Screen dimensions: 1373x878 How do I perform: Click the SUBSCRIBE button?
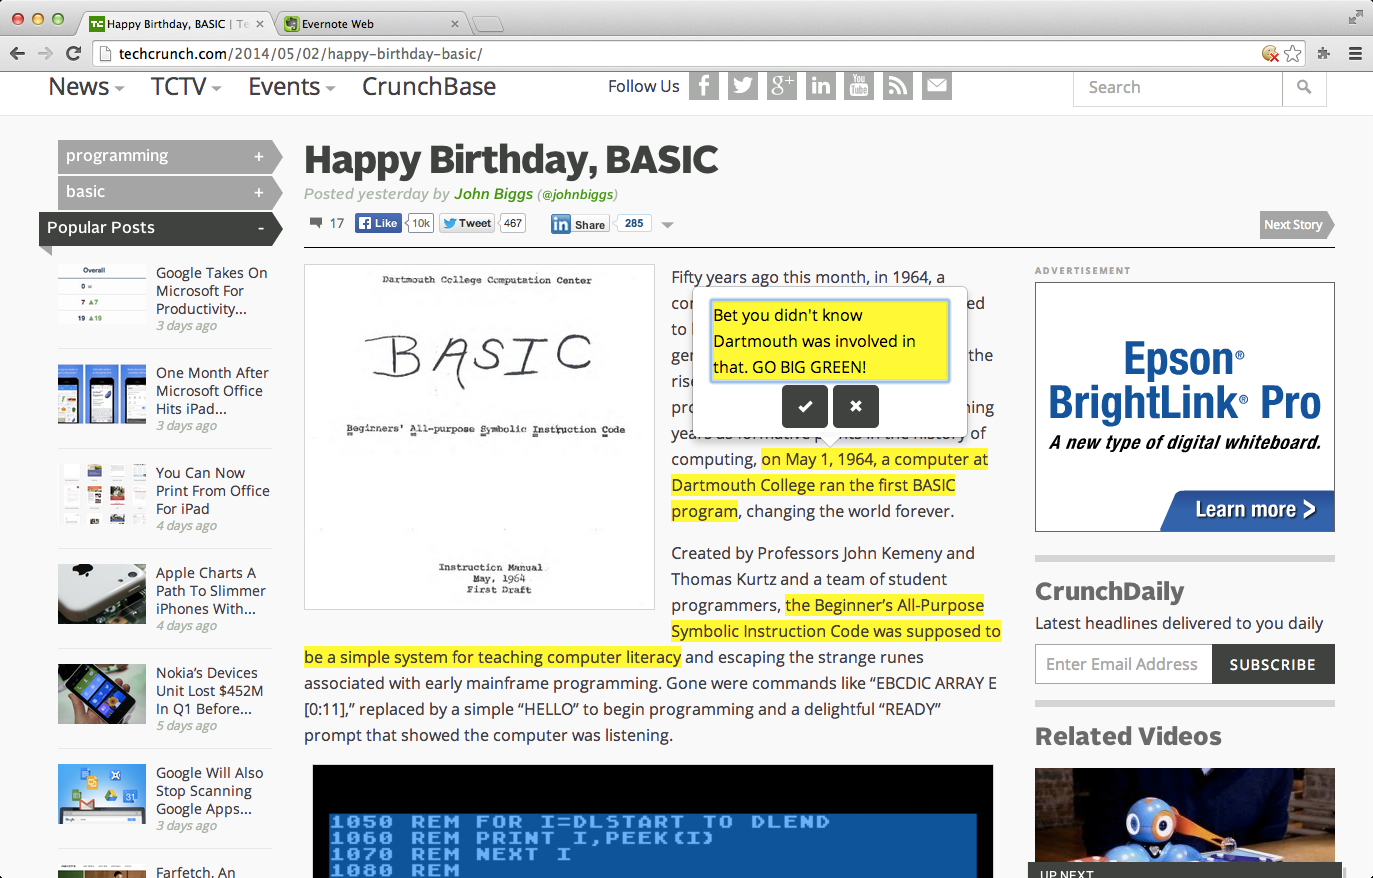[1273, 664]
